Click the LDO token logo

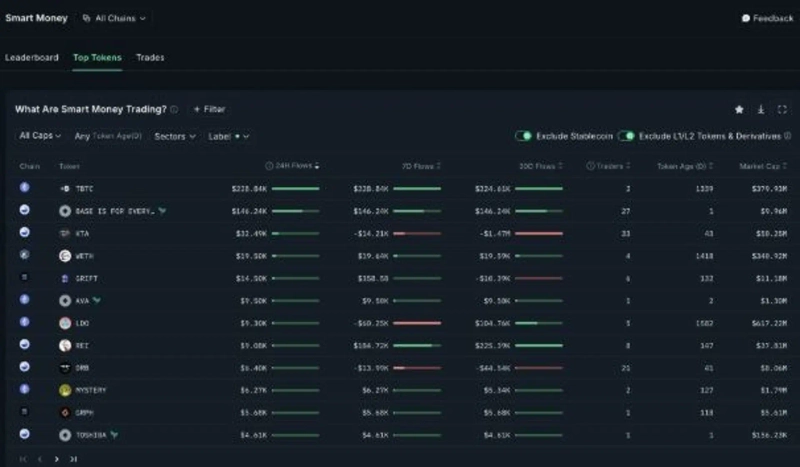point(65,323)
